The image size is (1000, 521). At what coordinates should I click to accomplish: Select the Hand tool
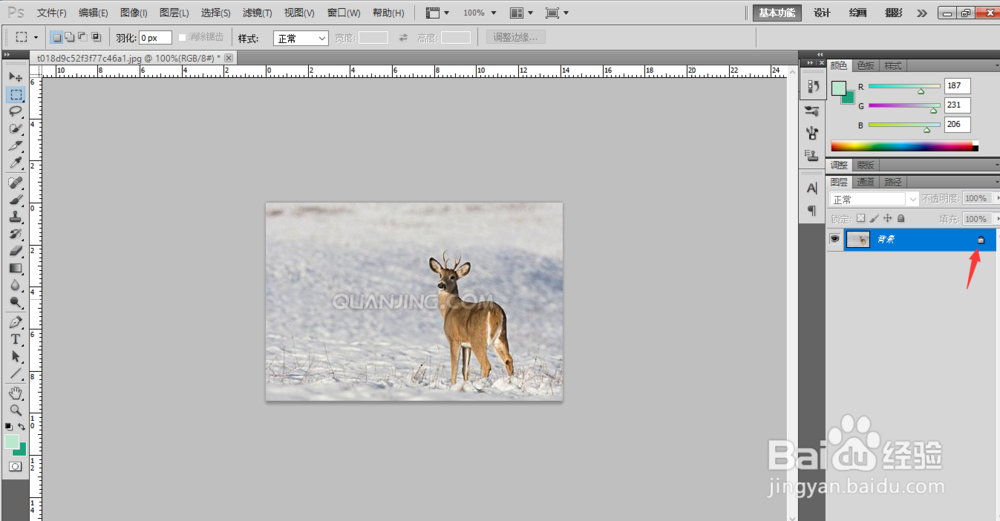pos(16,393)
